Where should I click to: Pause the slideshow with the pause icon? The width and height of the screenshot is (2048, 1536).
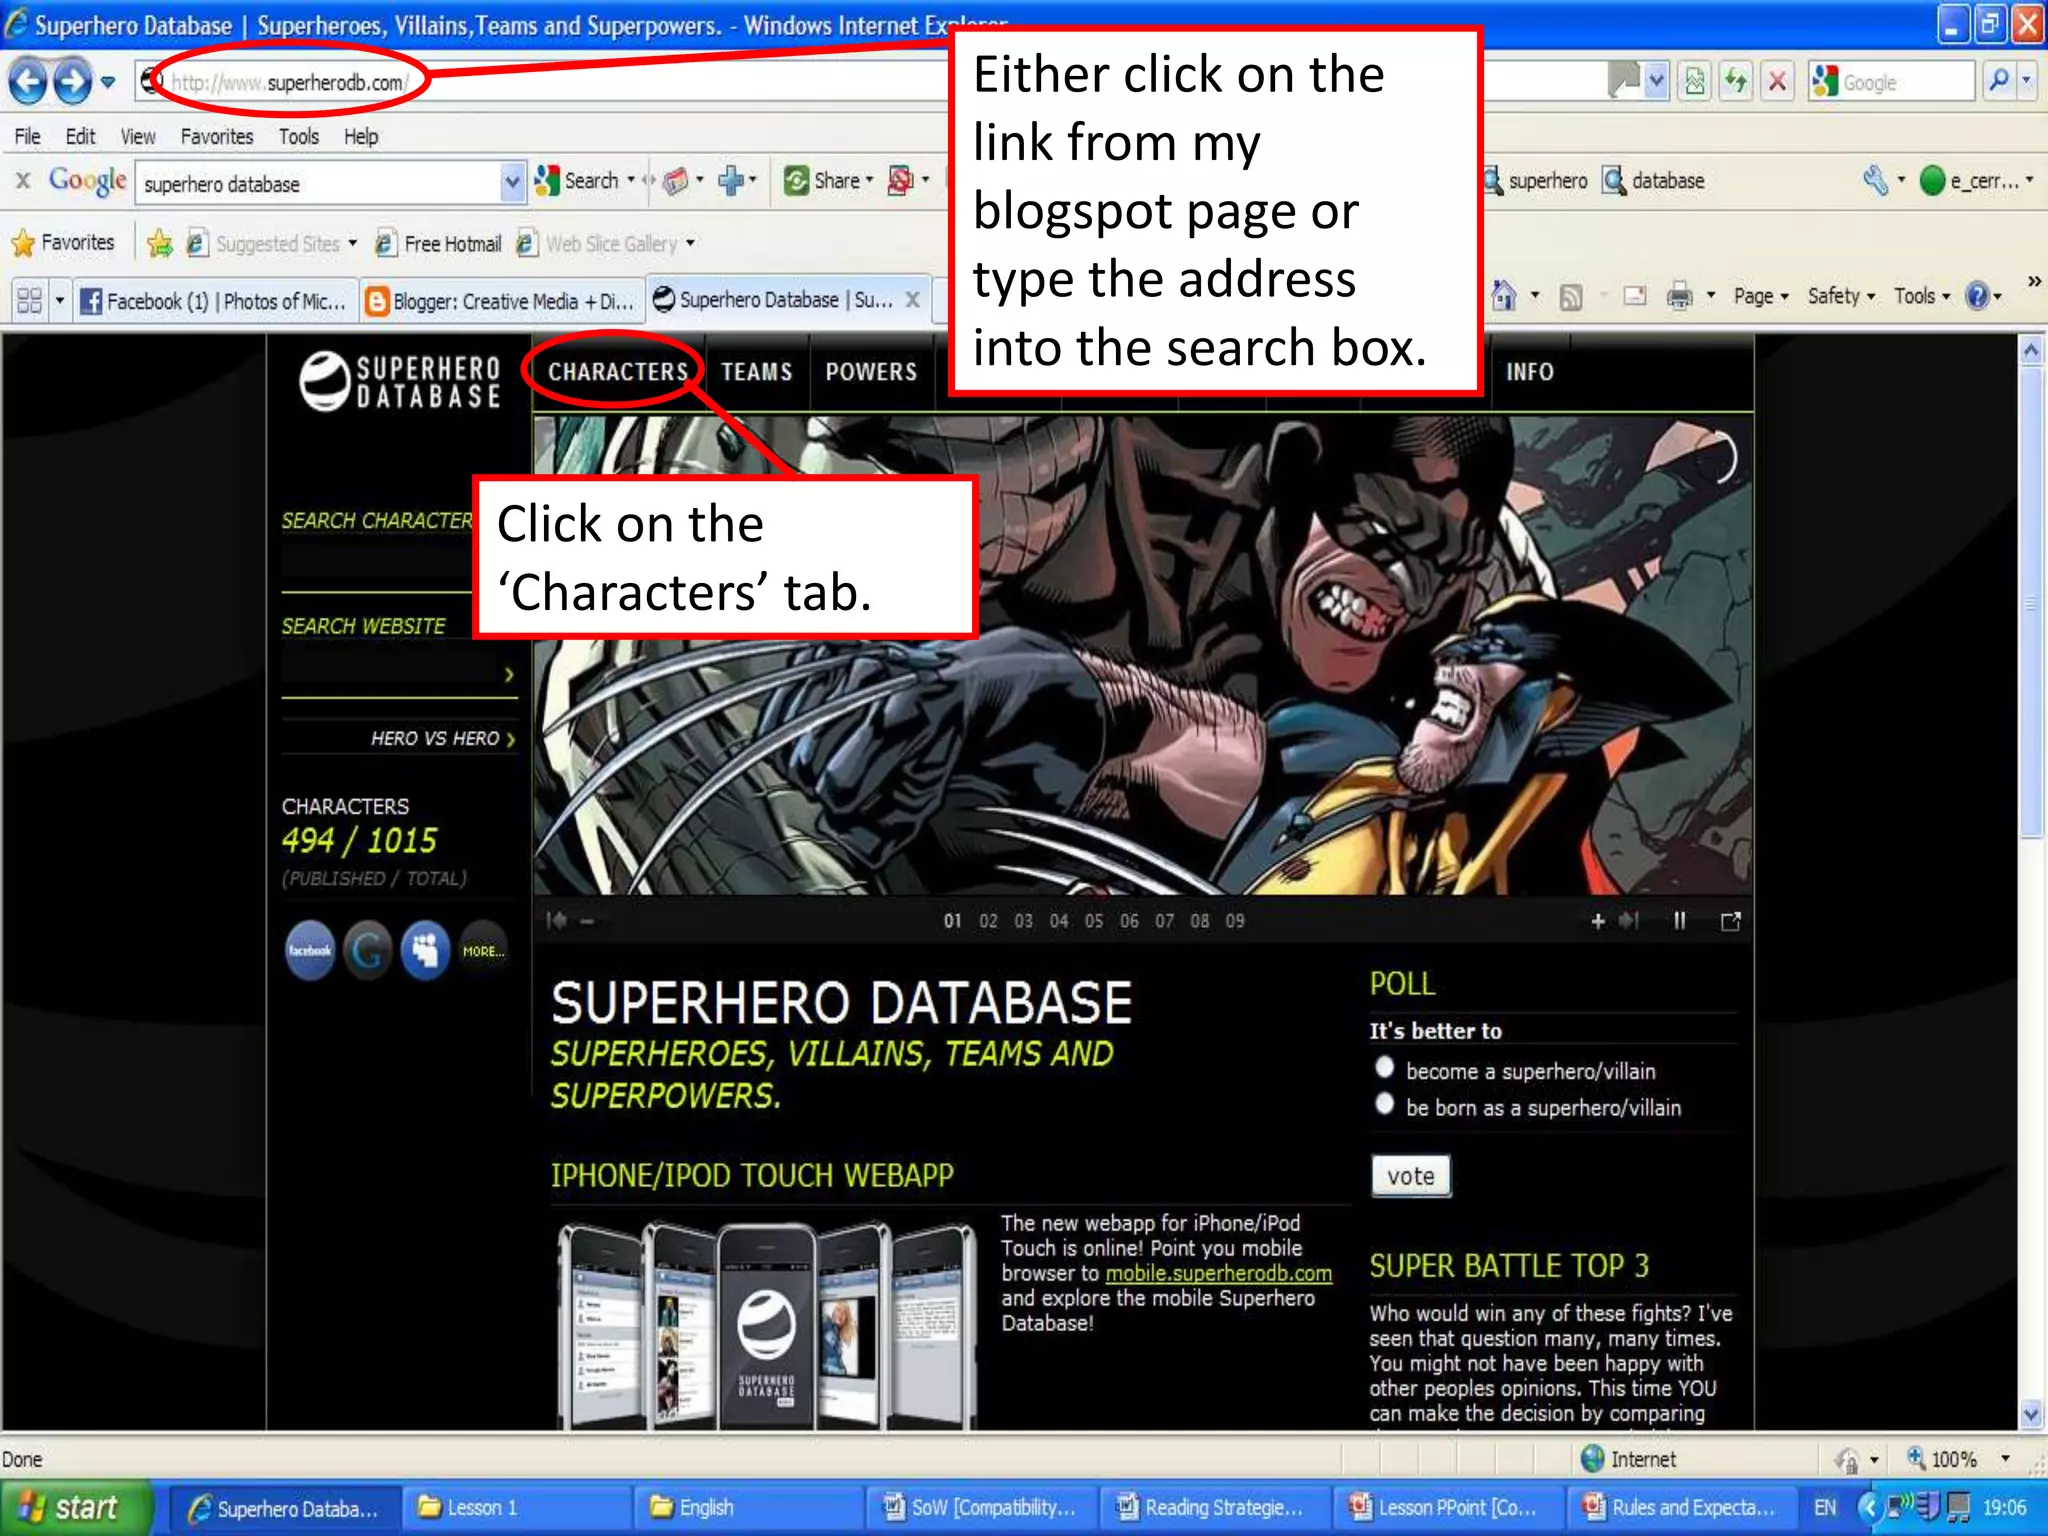click(1680, 921)
